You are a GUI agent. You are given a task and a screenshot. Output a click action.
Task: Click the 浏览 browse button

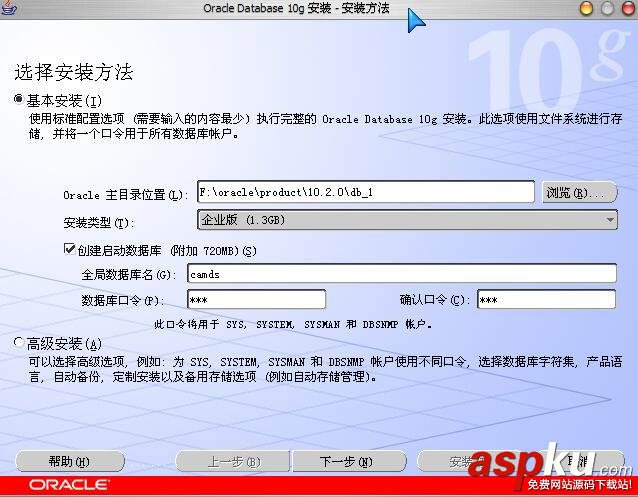580,192
